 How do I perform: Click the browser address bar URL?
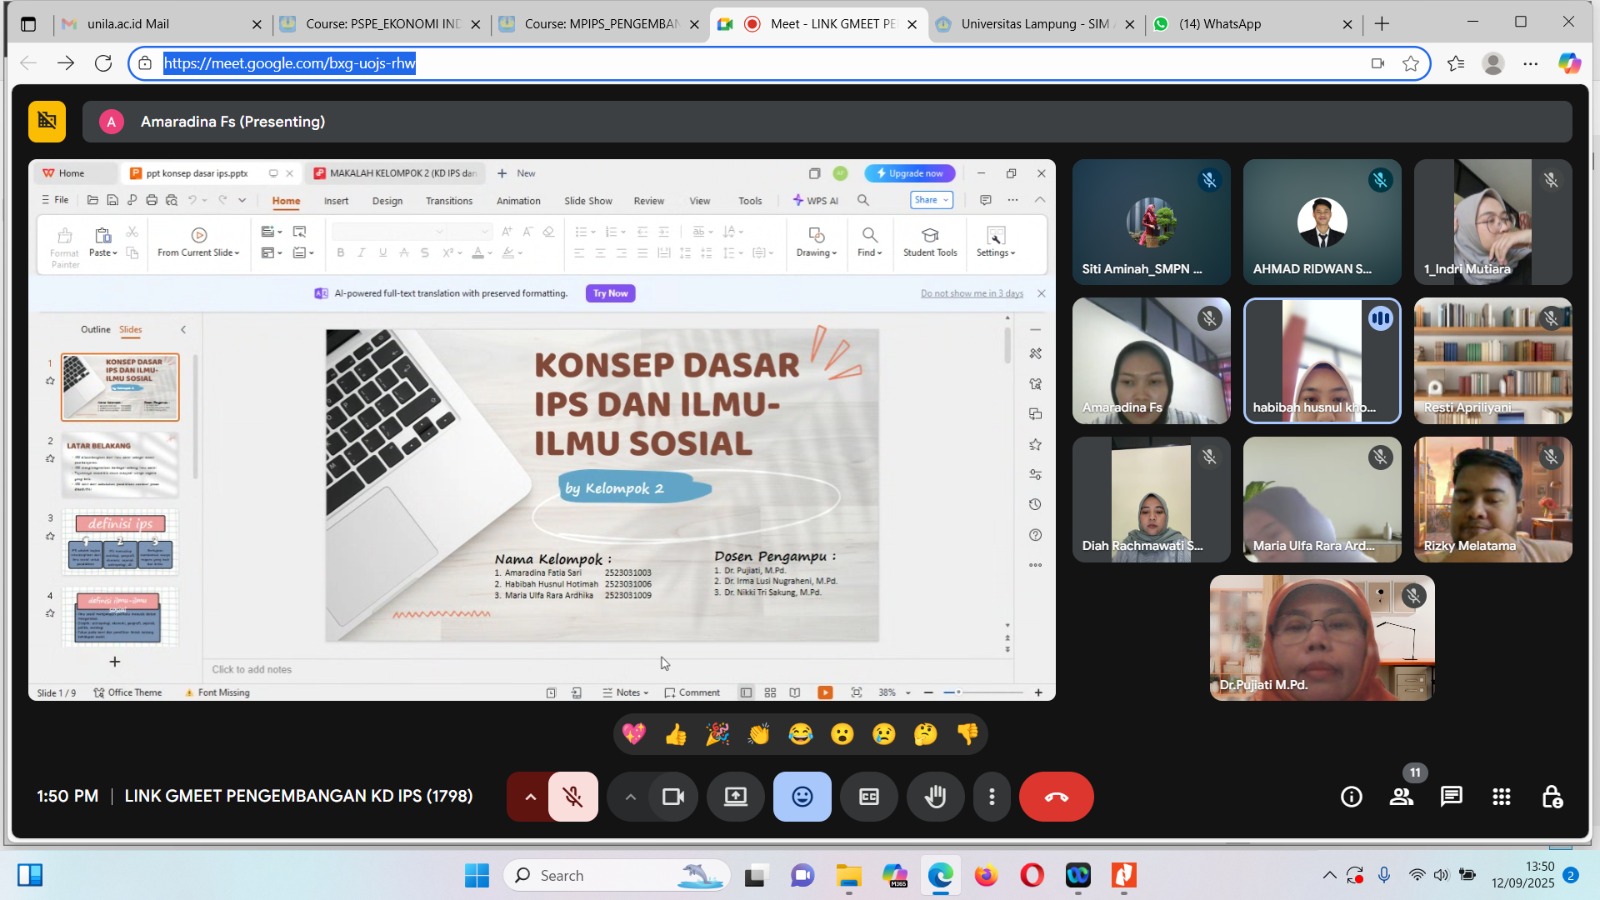(x=289, y=64)
